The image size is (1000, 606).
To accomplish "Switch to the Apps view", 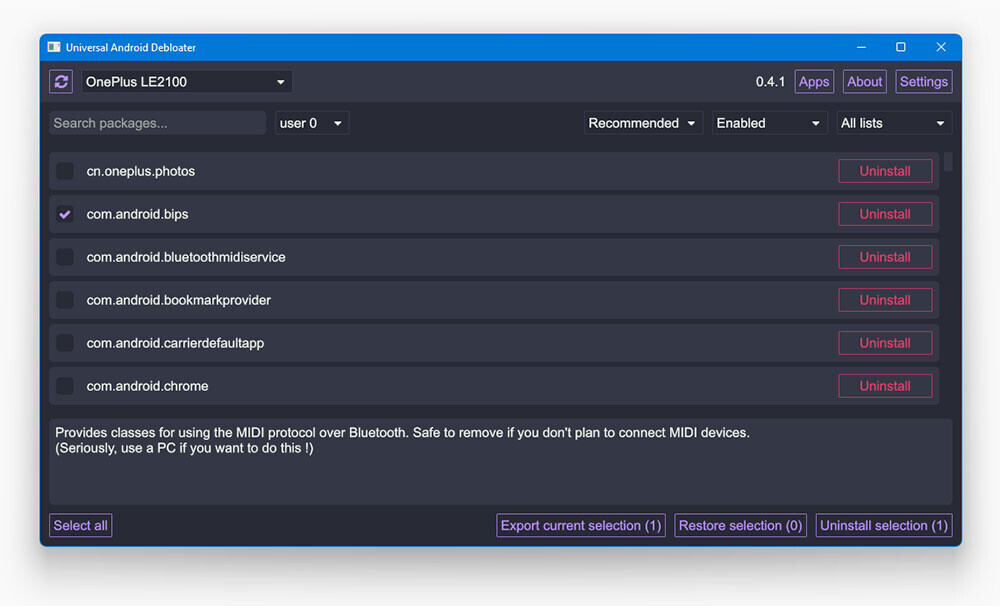I will pos(814,82).
